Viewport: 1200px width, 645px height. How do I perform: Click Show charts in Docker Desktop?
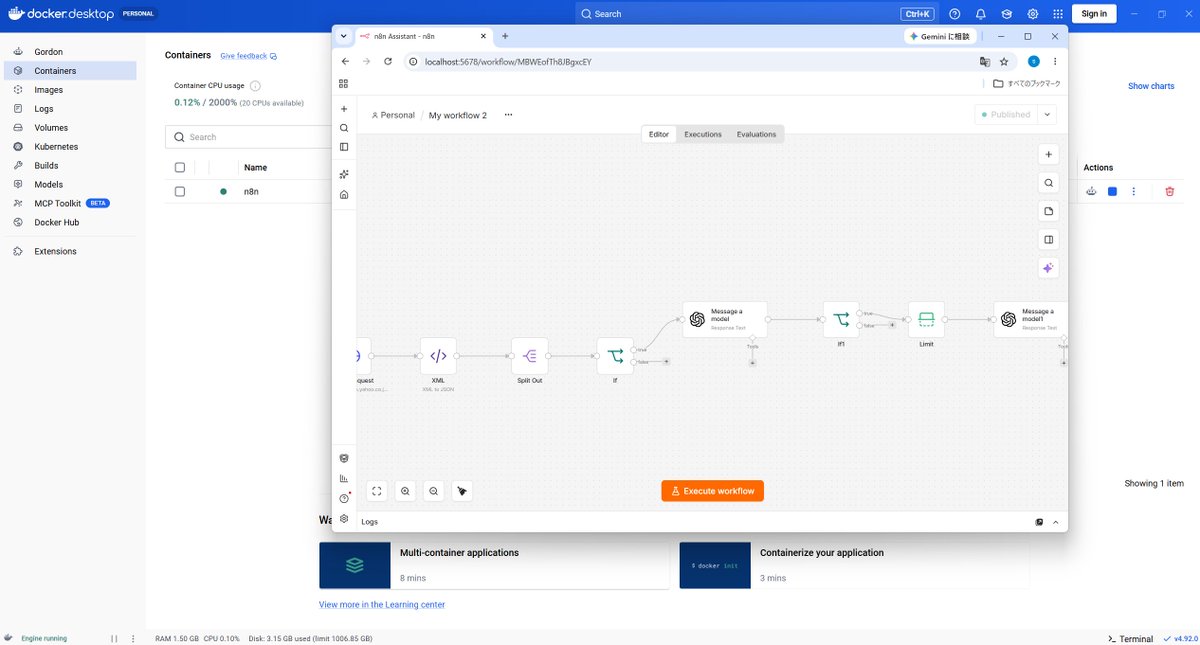(x=1151, y=86)
